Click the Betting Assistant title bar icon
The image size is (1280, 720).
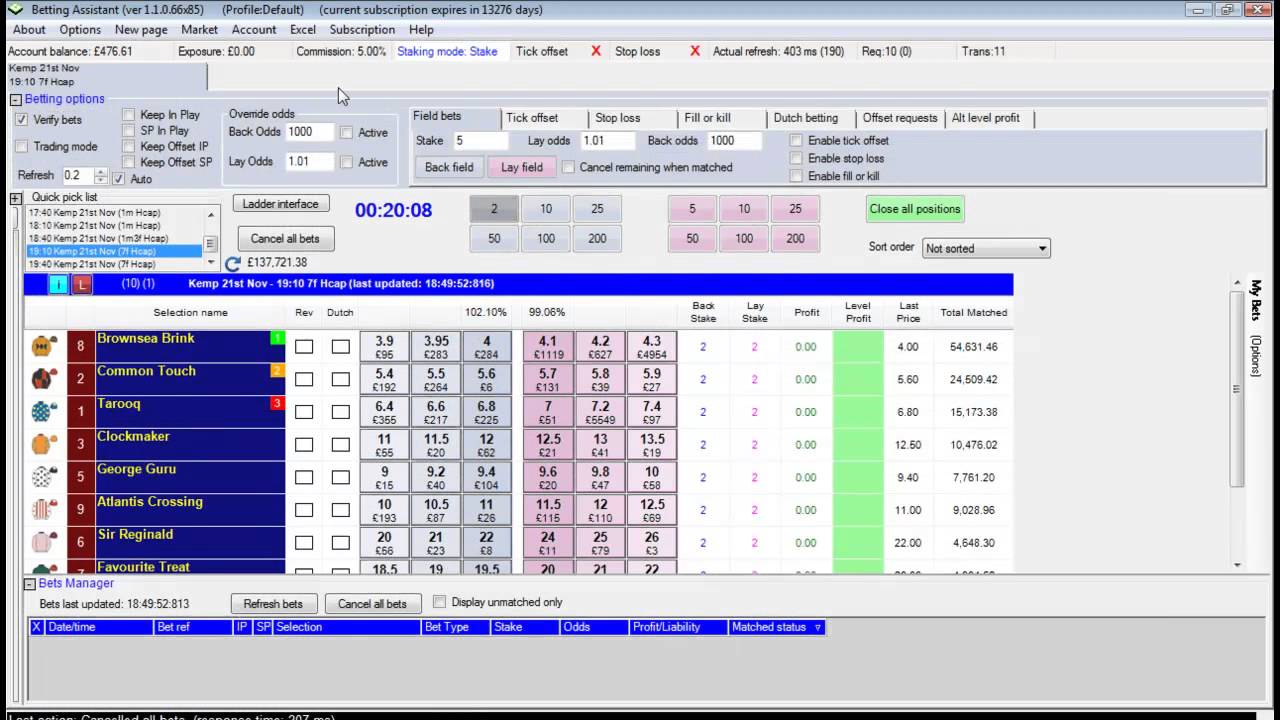[x=14, y=9]
